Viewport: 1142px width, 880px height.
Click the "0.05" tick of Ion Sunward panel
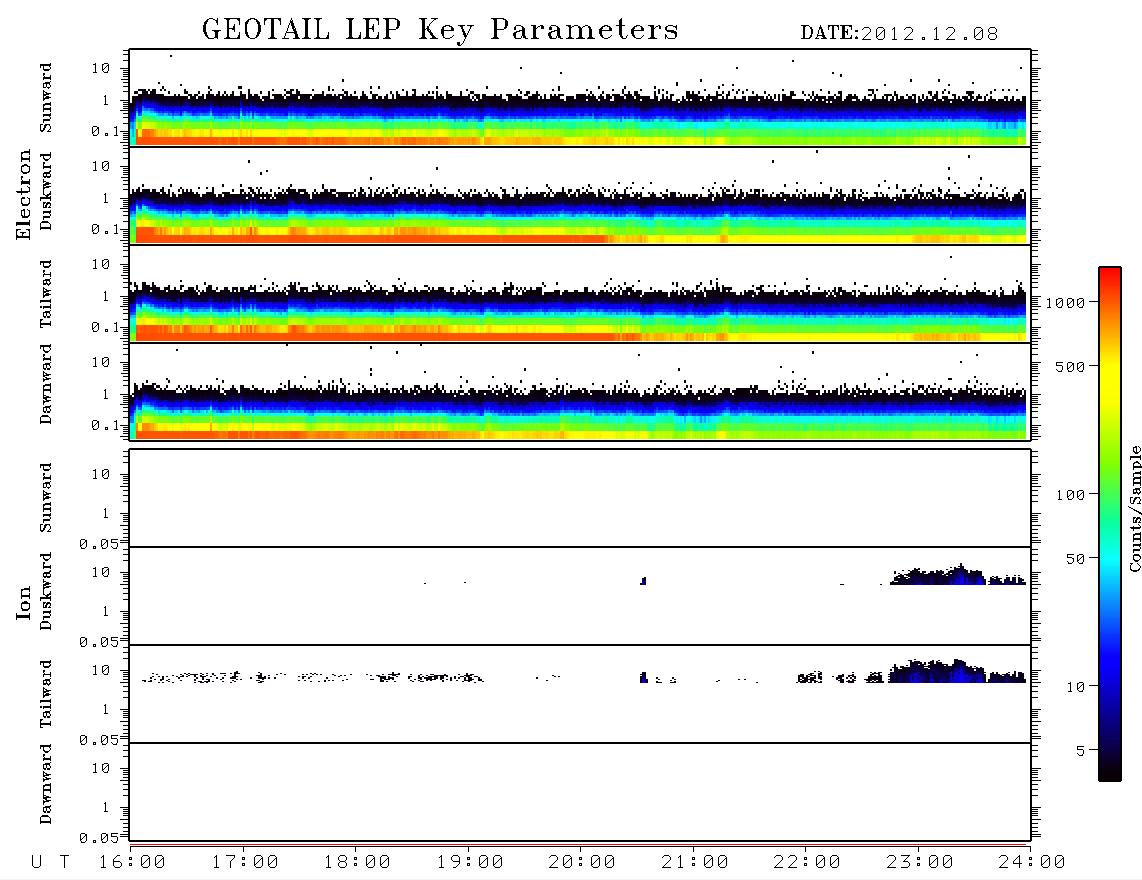click(99, 544)
